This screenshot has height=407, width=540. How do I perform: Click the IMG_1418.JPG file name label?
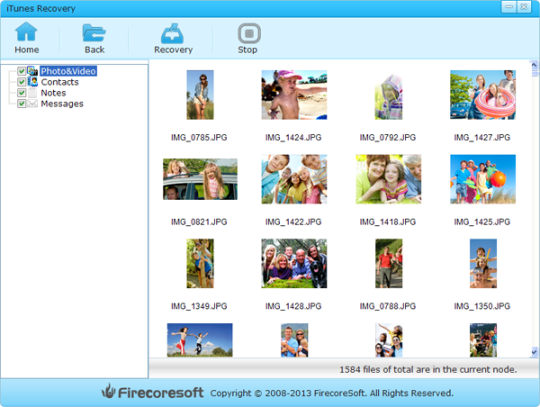(x=387, y=222)
